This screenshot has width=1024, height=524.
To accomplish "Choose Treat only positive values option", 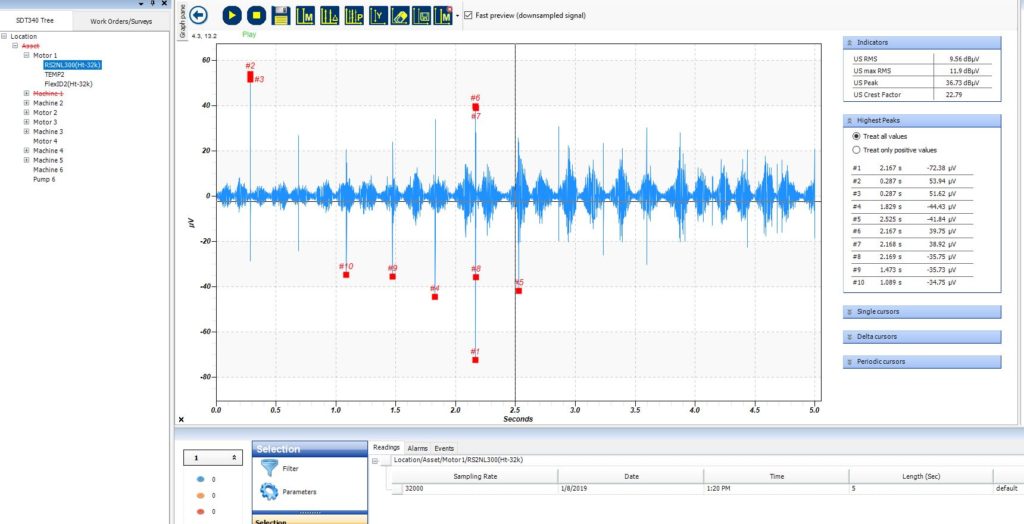I will (855, 149).
